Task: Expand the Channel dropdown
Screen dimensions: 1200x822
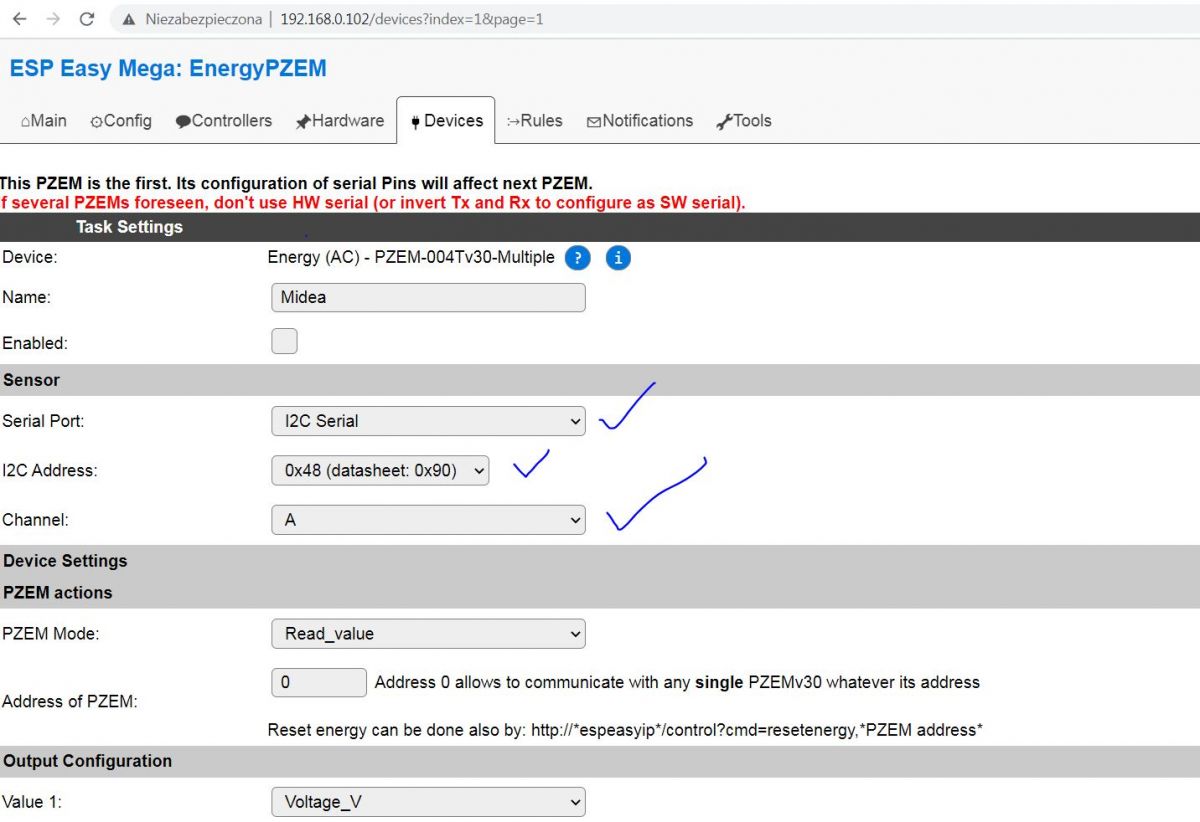Action: coord(428,520)
